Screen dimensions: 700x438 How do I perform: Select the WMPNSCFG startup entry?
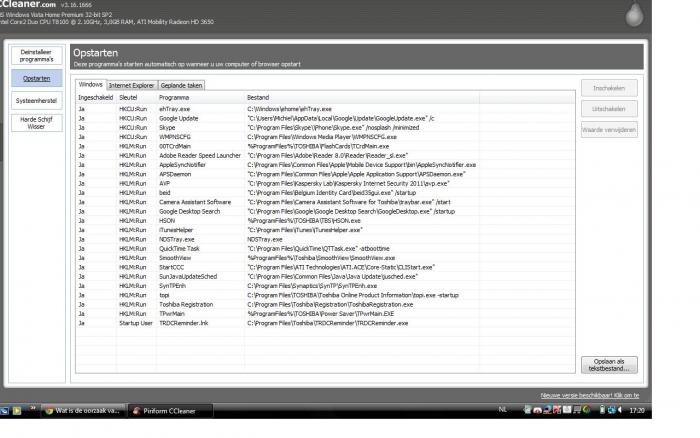click(x=325, y=137)
